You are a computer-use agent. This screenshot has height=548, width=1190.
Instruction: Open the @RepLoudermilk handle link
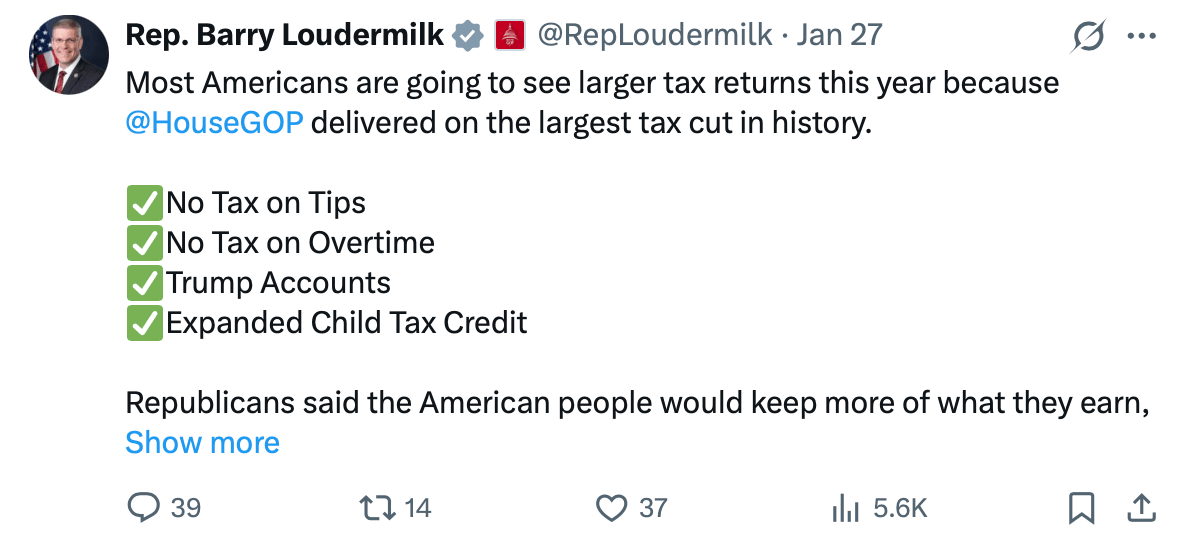tap(655, 35)
